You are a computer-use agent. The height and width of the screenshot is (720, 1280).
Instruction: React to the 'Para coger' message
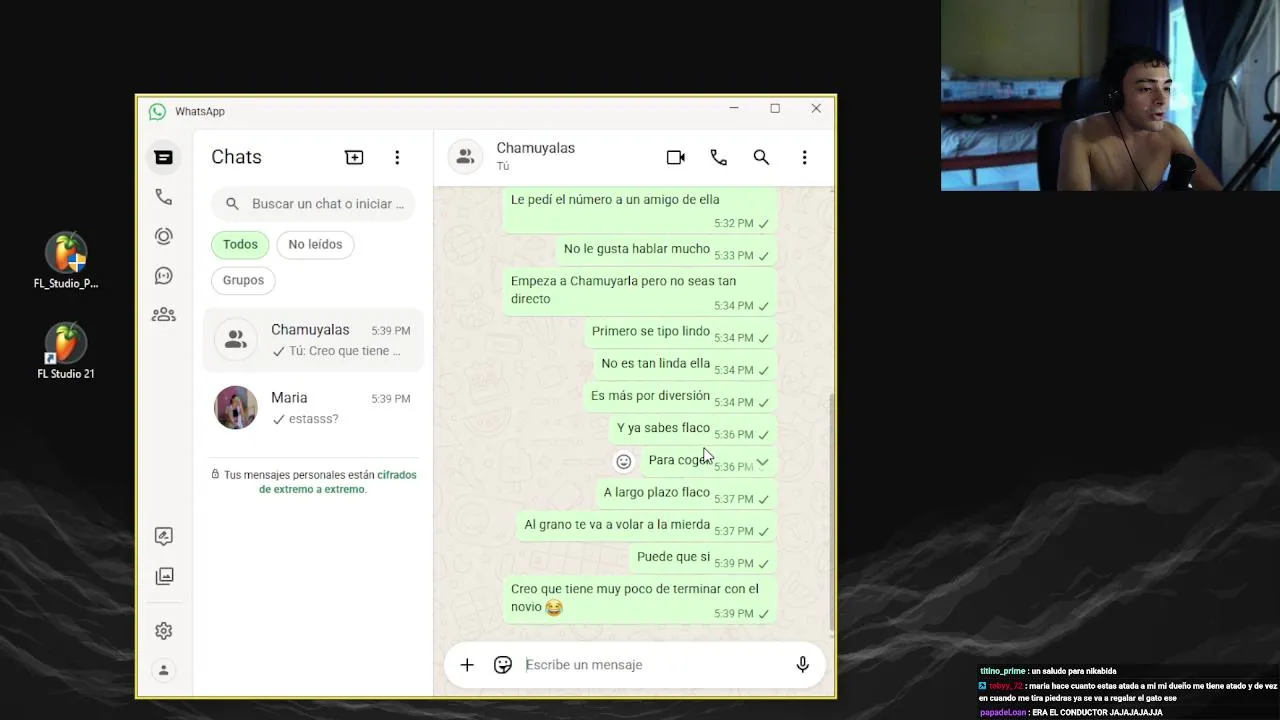pos(624,461)
